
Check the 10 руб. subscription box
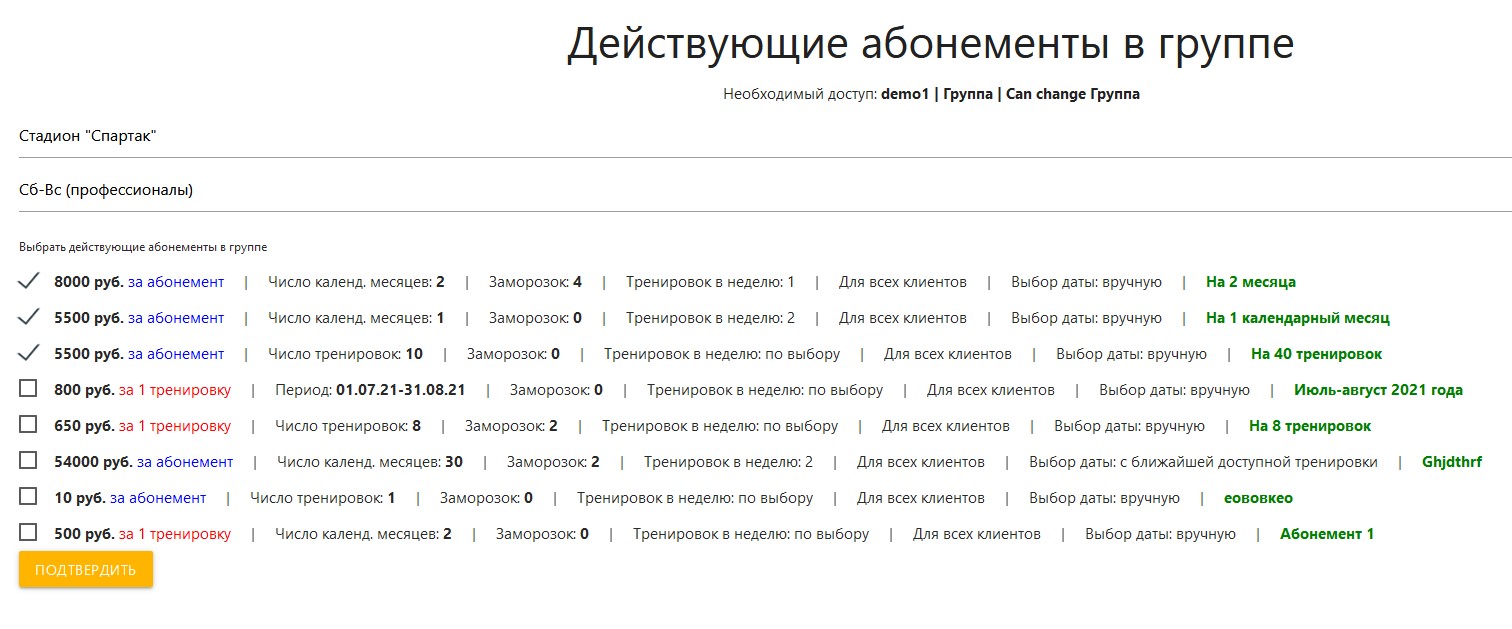pyautogui.click(x=28, y=496)
